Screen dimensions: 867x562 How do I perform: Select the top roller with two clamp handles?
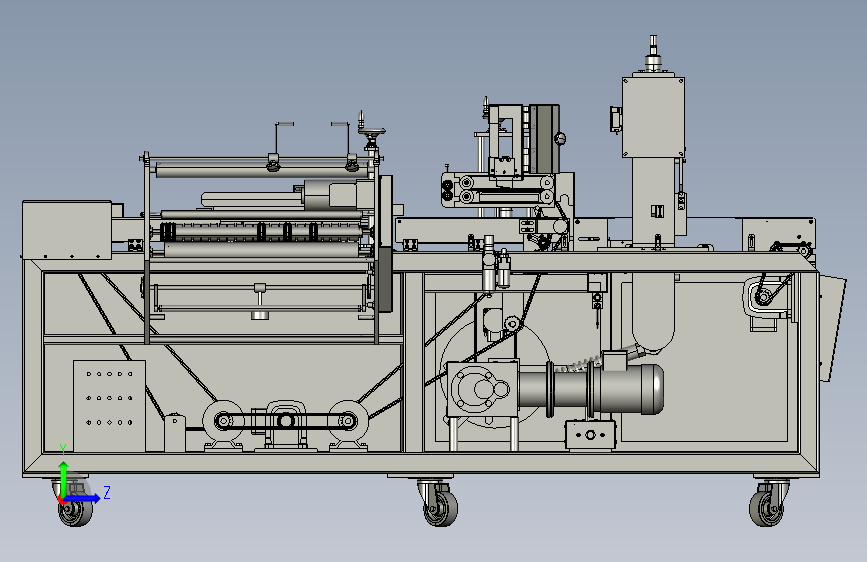[x=262, y=170]
